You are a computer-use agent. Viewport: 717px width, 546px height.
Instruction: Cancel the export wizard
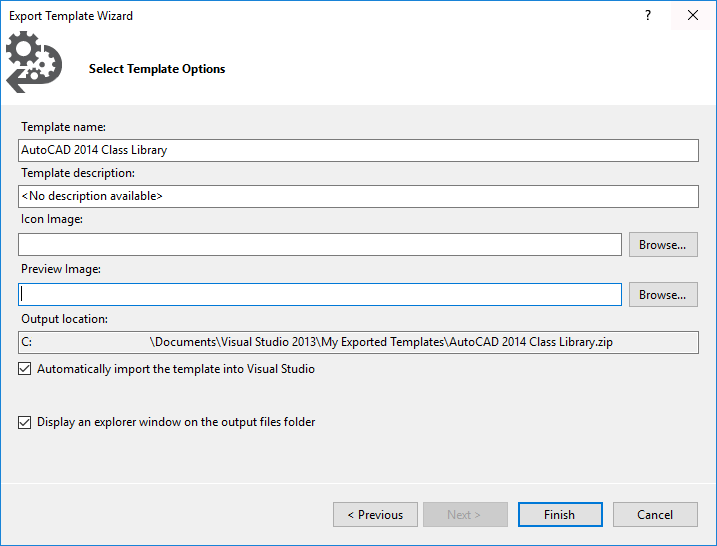click(x=655, y=515)
